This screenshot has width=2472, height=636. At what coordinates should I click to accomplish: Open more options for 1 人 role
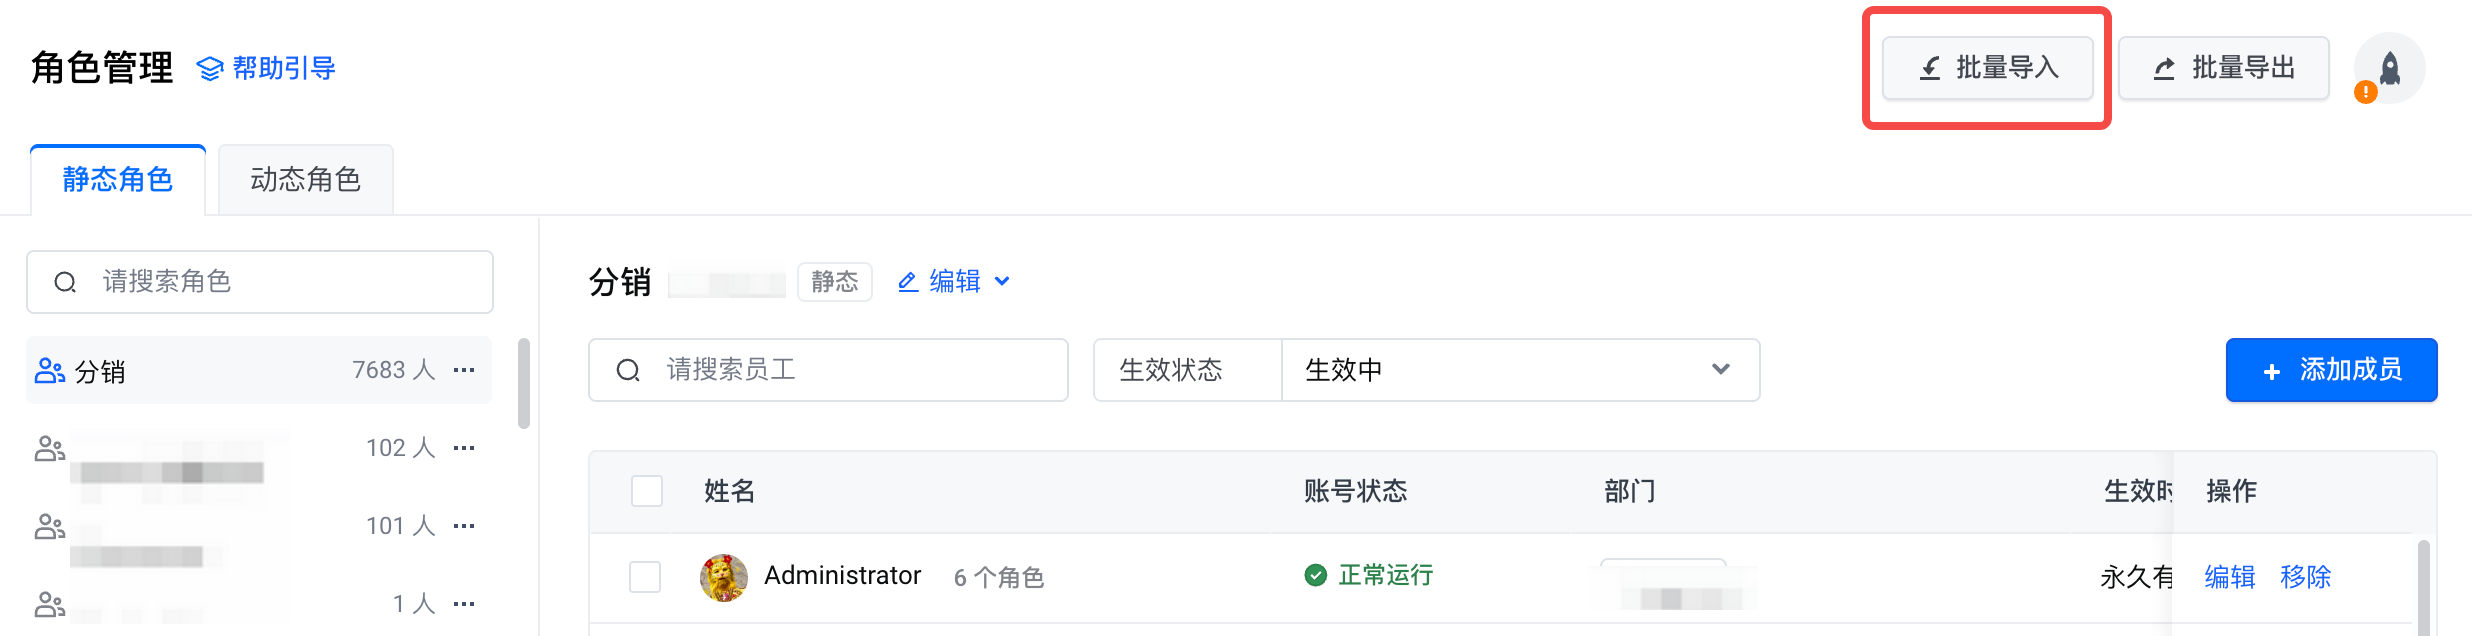tap(464, 604)
